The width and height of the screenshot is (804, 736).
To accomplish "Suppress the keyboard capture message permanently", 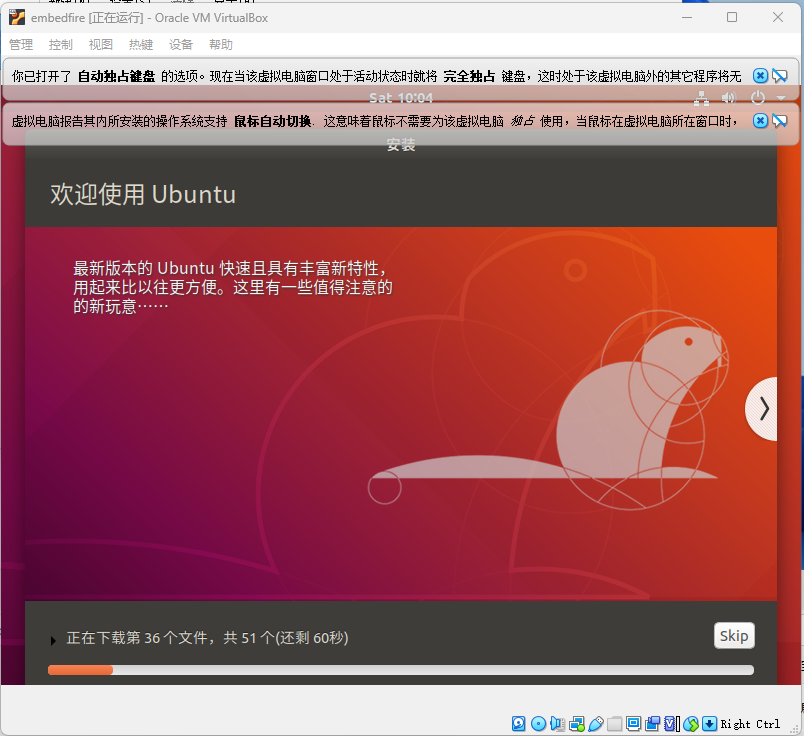I will tap(780, 76).
